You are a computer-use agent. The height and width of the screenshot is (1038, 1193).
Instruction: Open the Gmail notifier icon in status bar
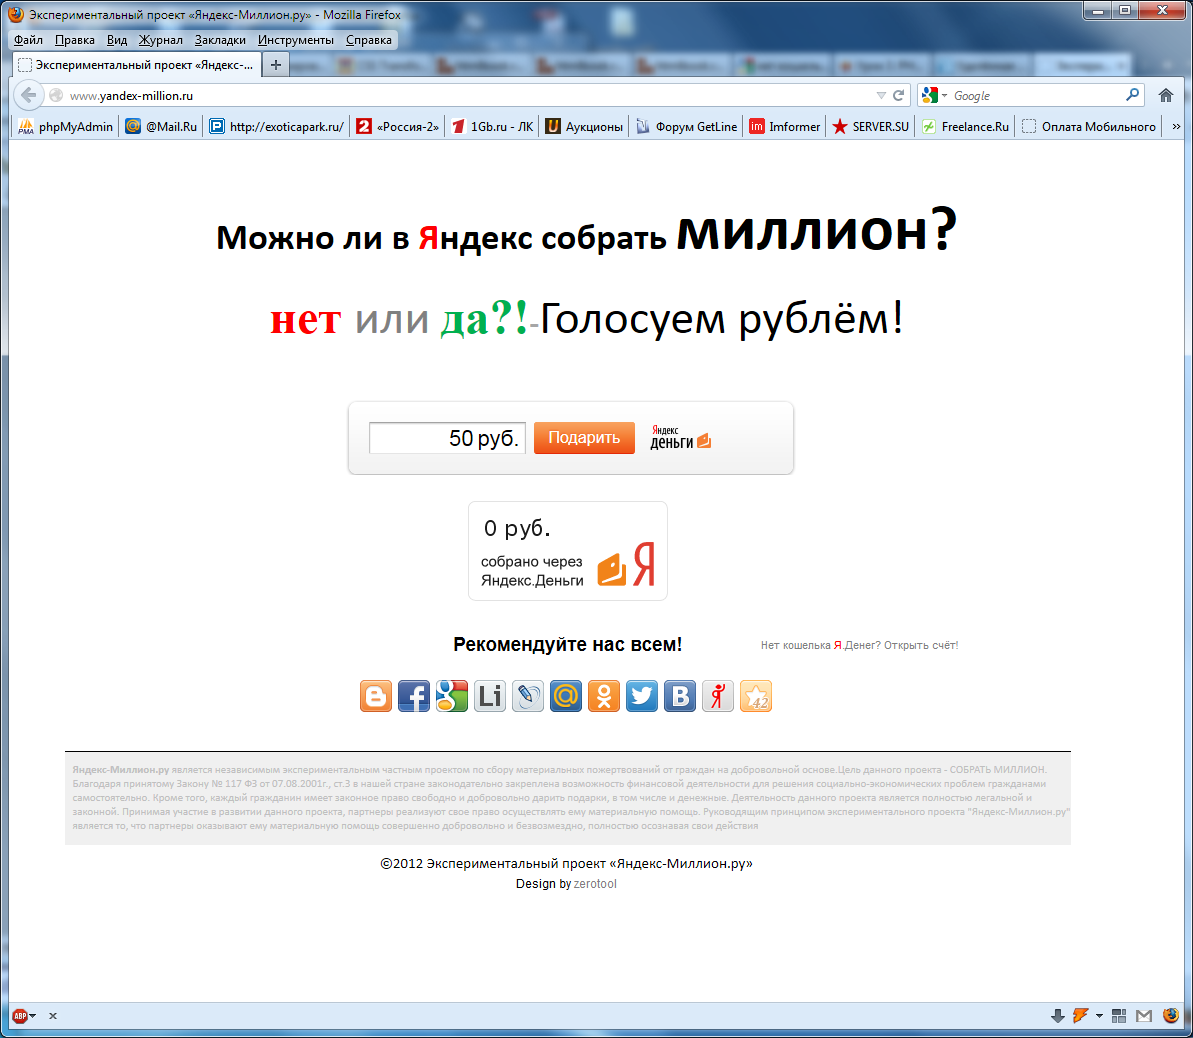pos(1146,1015)
